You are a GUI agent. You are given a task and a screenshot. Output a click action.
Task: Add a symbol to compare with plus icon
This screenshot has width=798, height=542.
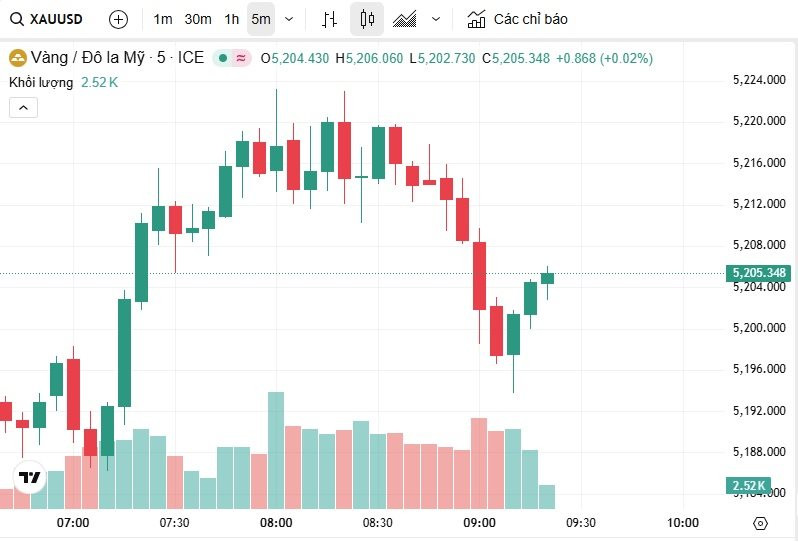point(119,19)
